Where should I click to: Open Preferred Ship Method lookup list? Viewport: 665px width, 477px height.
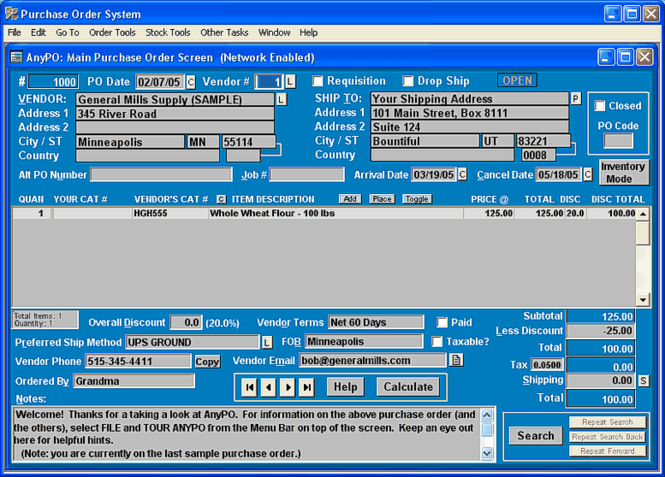[x=267, y=342]
